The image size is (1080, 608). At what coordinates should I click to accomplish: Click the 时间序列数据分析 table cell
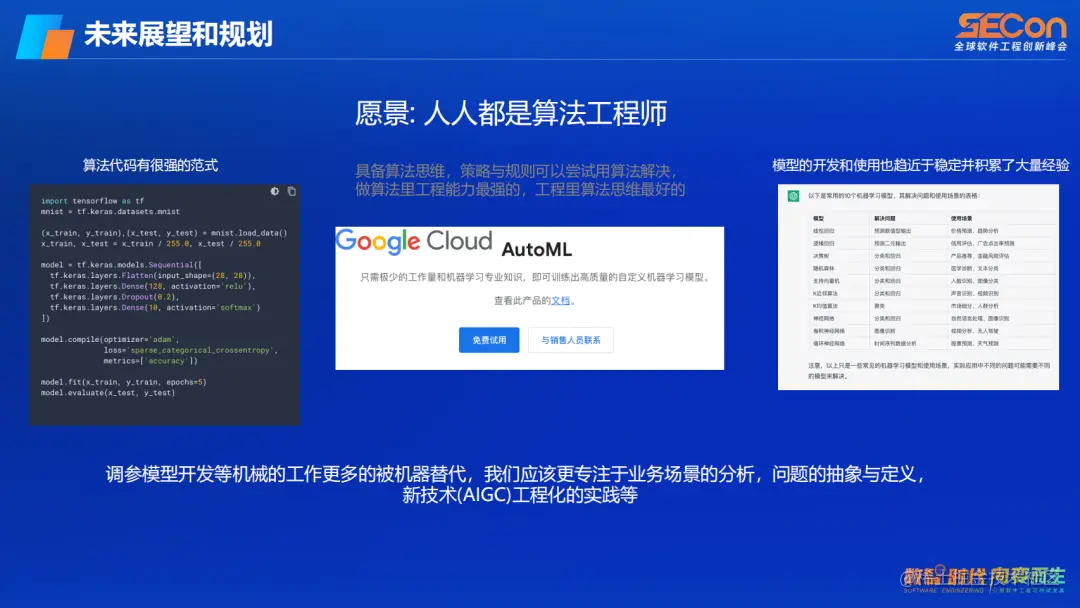click(x=895, y=344)
